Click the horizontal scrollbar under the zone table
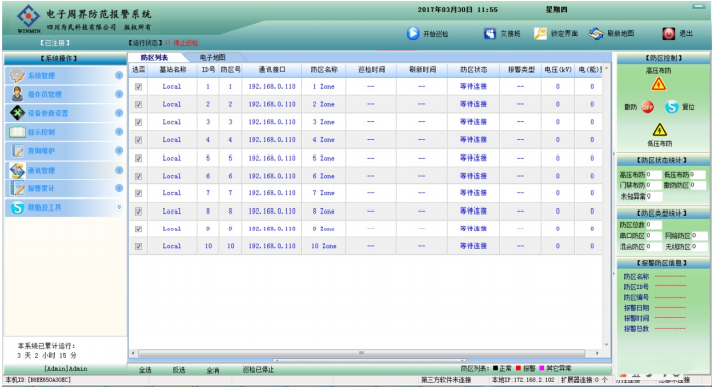This screenshot has height=389, width=713. pos(362,353)
